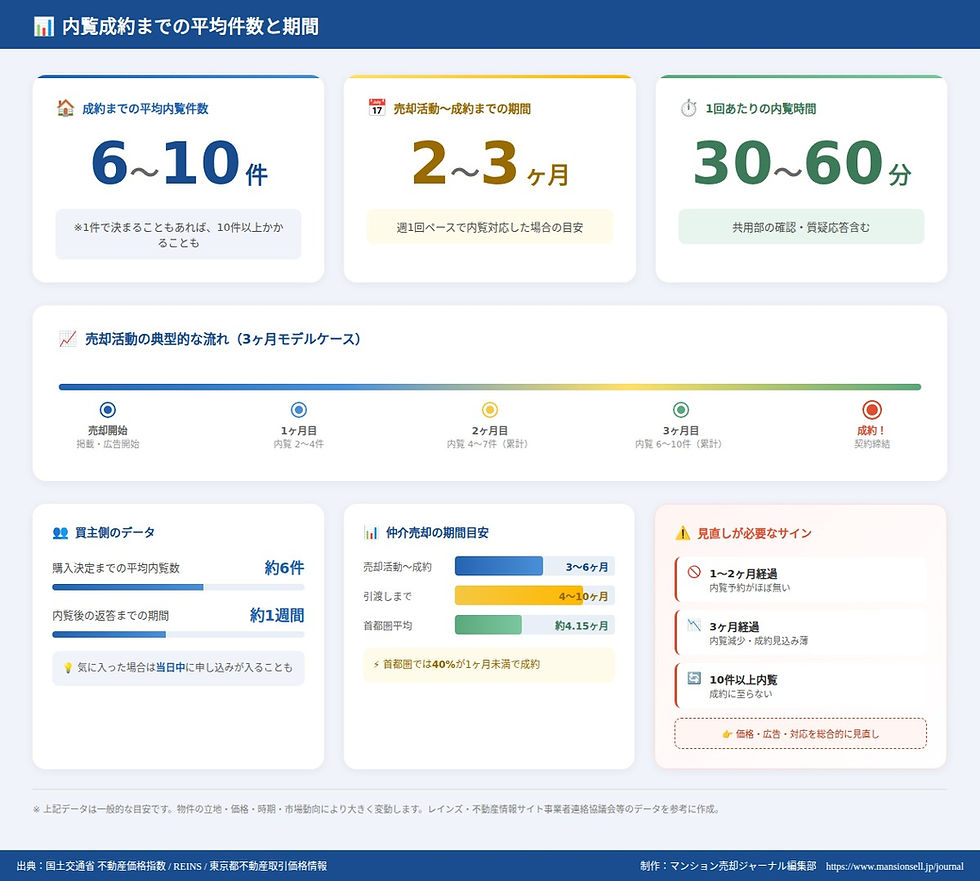Click the 制作：マンション売却ジャーナル編集部 credit
Image resolution: width=980 pixels, height=881 pixels.
[728, 866]
